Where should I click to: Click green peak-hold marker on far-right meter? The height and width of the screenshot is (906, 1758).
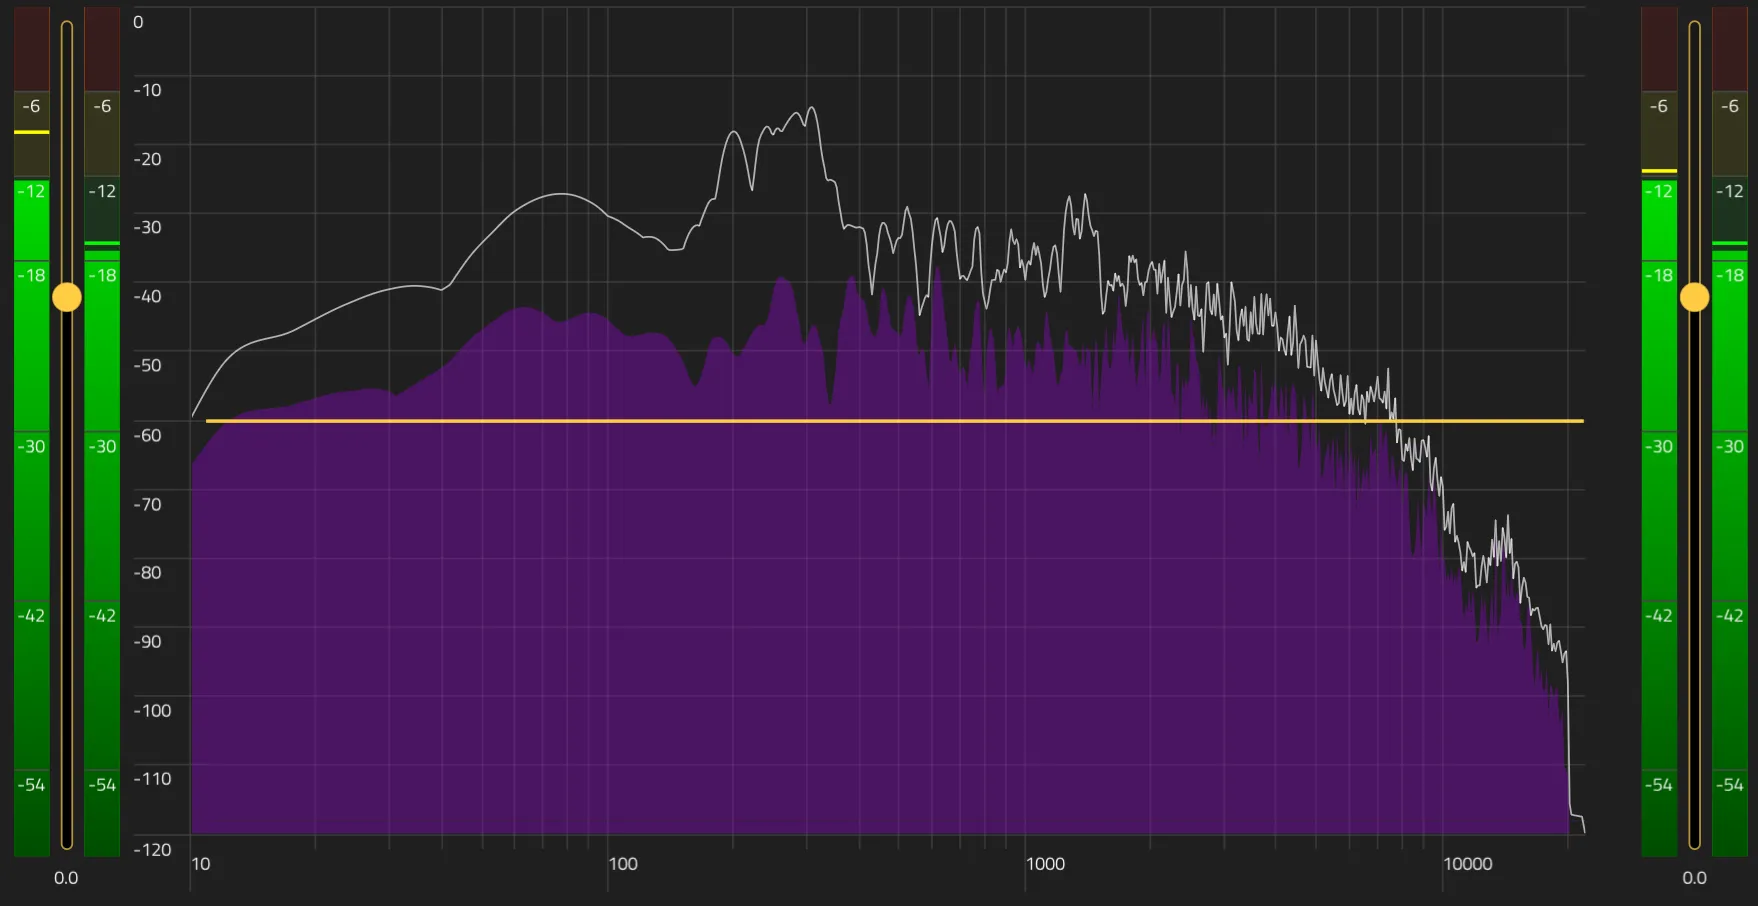pos(1729,243)
